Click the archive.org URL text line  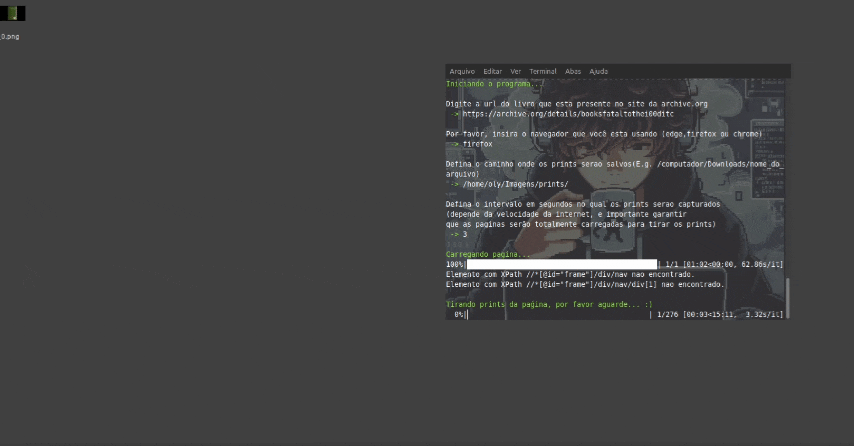568,114
